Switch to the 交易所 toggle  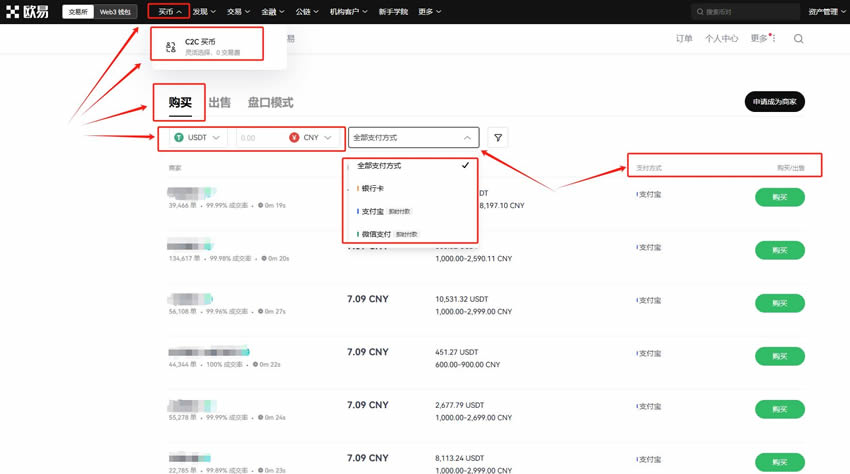coord(78,12)
